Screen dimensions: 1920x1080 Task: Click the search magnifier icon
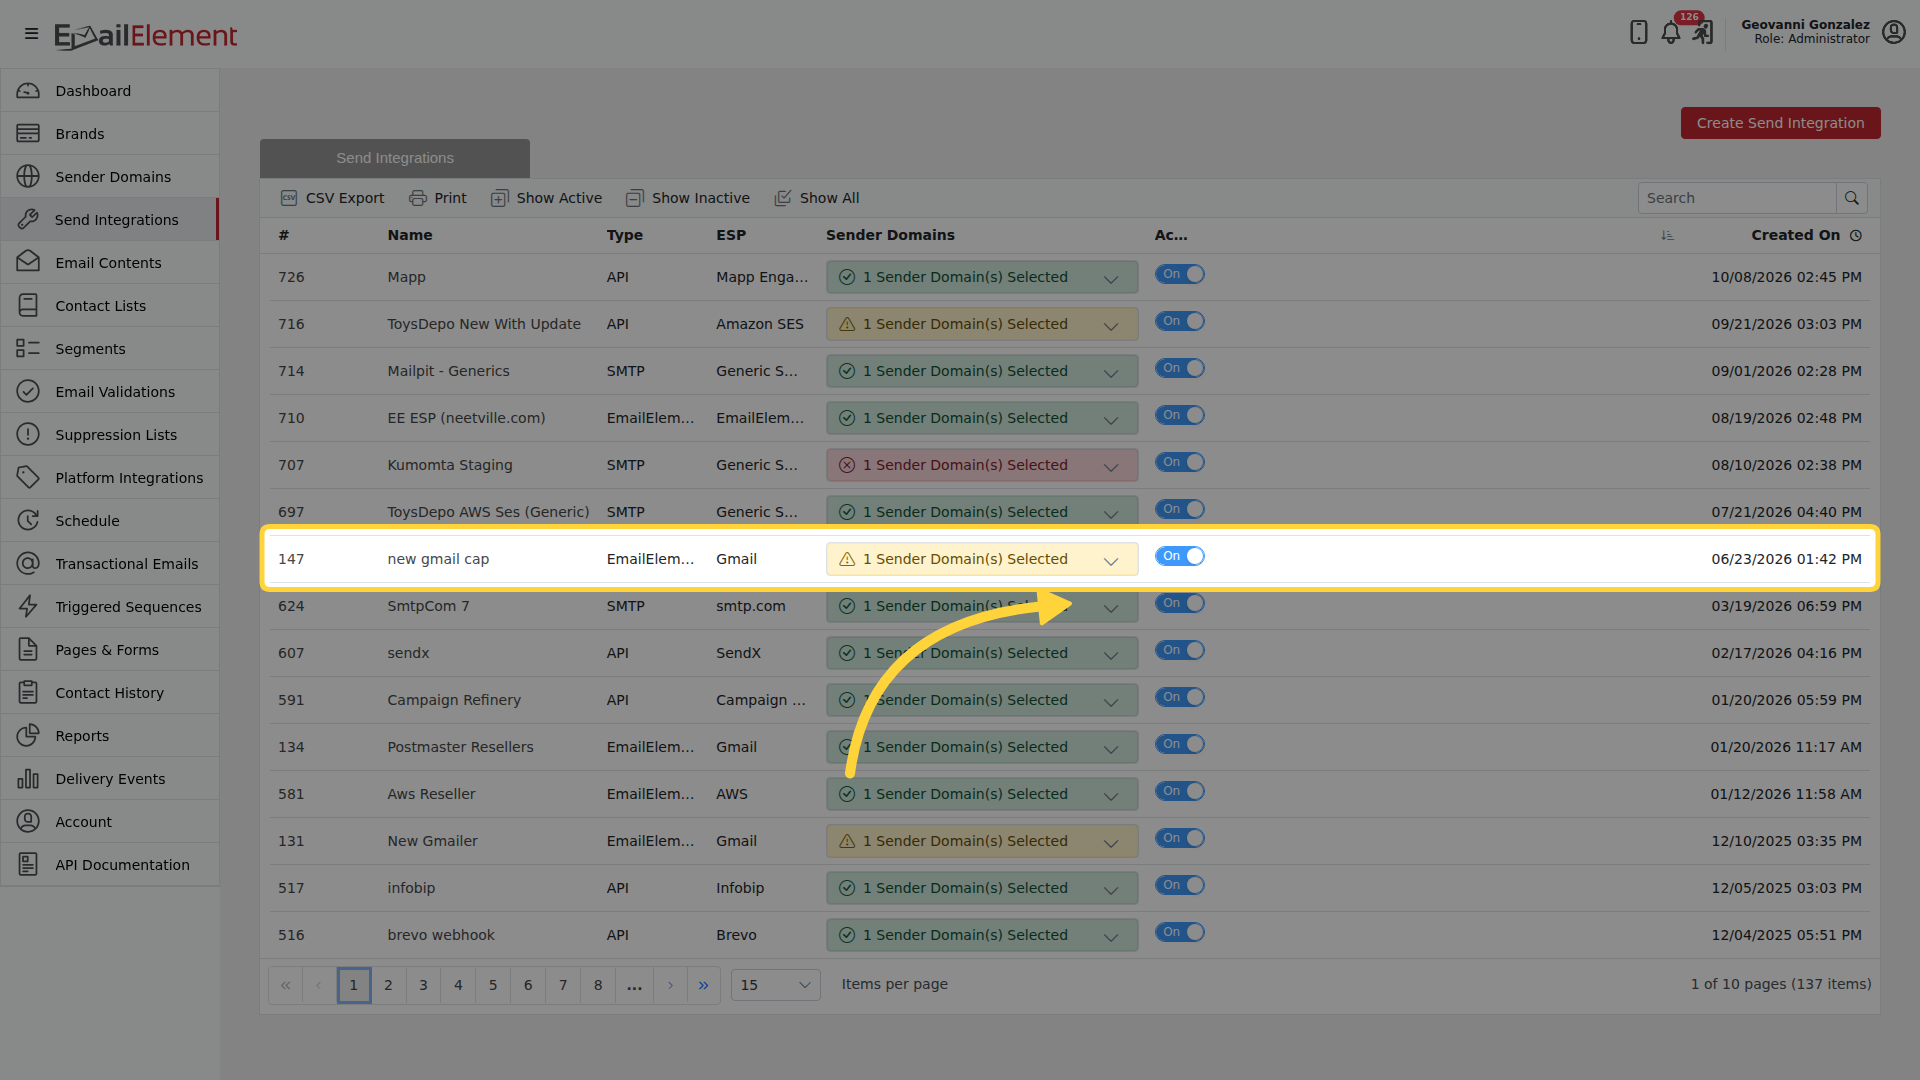click(x=1852, y=198)
